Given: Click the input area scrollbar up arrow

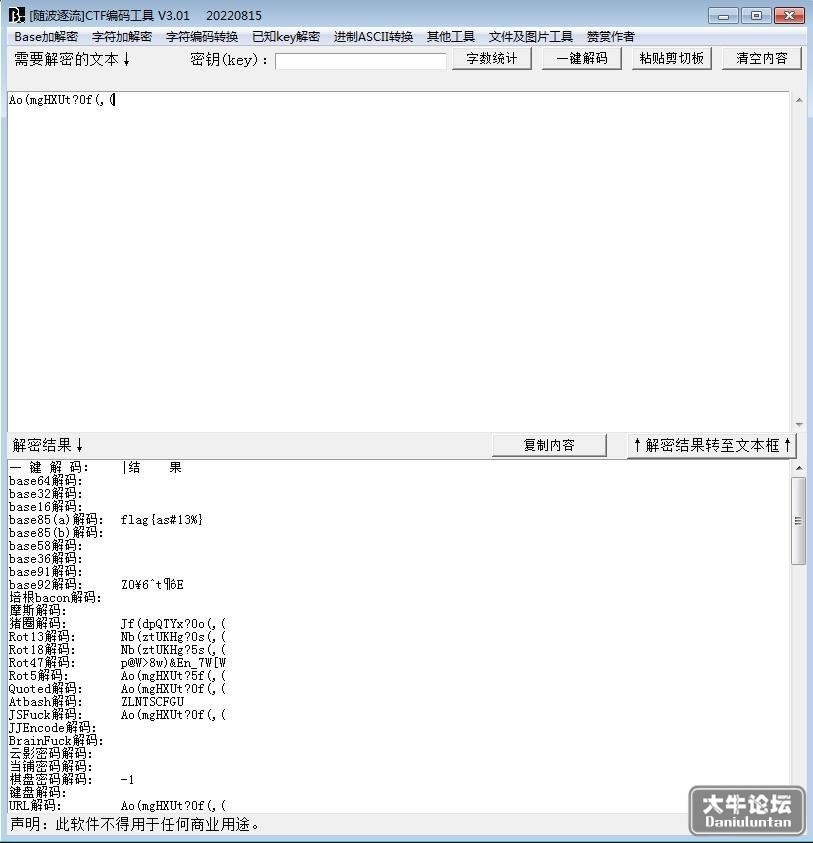Looking at the screenshot, I should (x=798, y=100).
